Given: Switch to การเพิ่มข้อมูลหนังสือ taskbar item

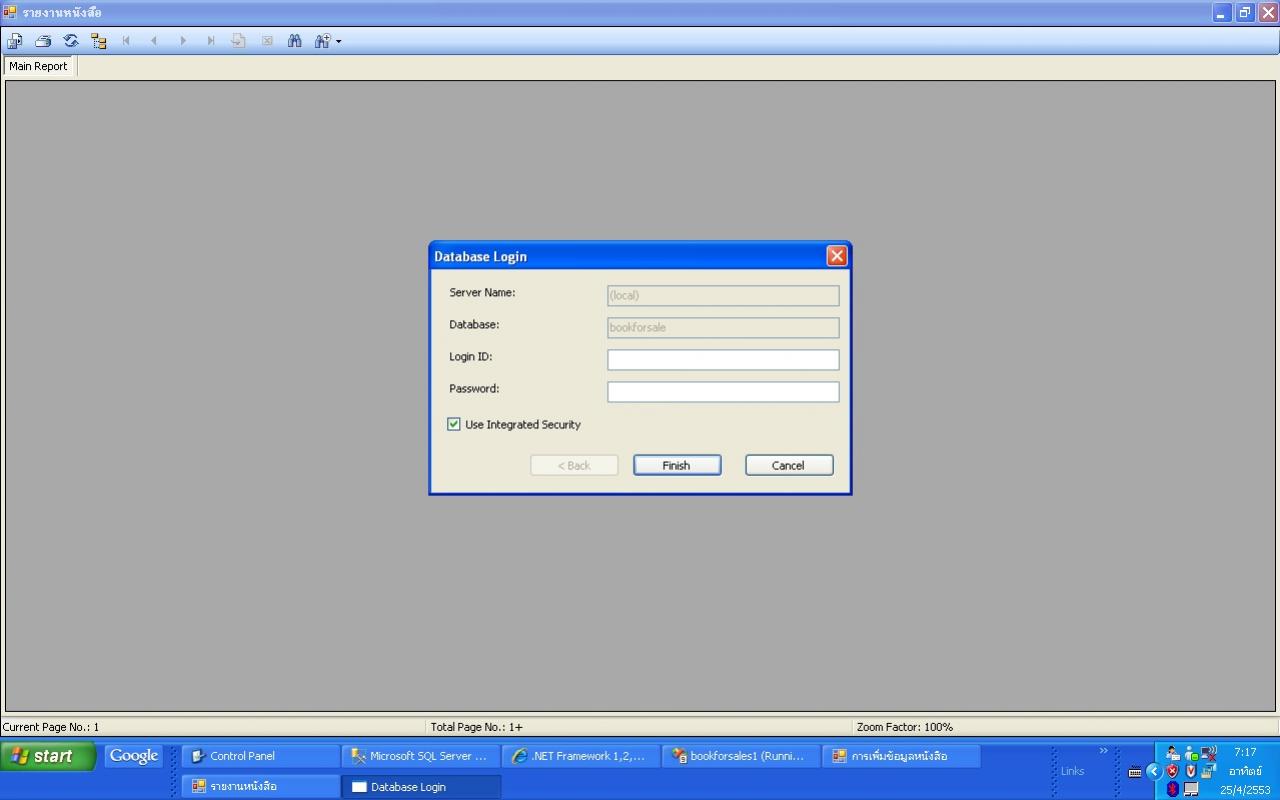Looking at the screenshot, I should tap(900, 756).
